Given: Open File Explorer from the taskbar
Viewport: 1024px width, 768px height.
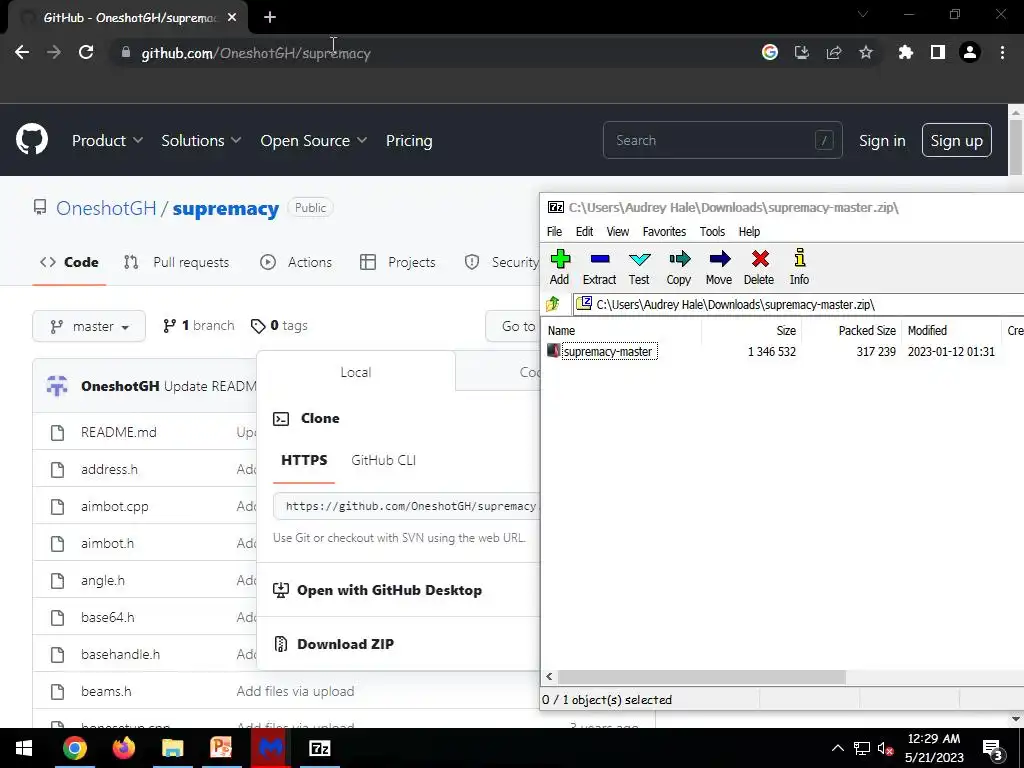Looking at the screenshot, I should tap(173, 748).
